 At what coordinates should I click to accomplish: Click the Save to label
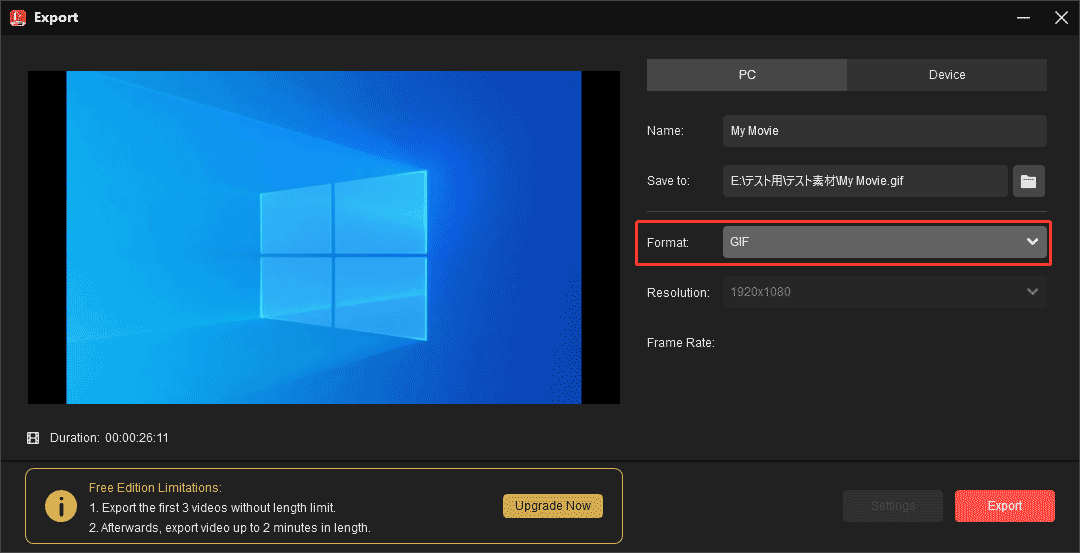coord(668,181)
